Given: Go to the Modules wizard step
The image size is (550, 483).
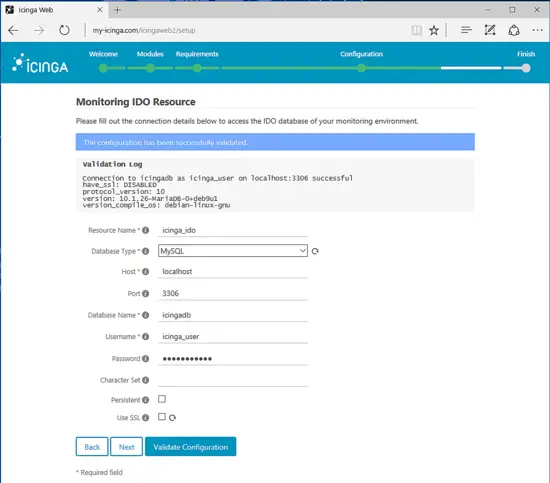Looking at the screenshot, I should tap(150, 54).
